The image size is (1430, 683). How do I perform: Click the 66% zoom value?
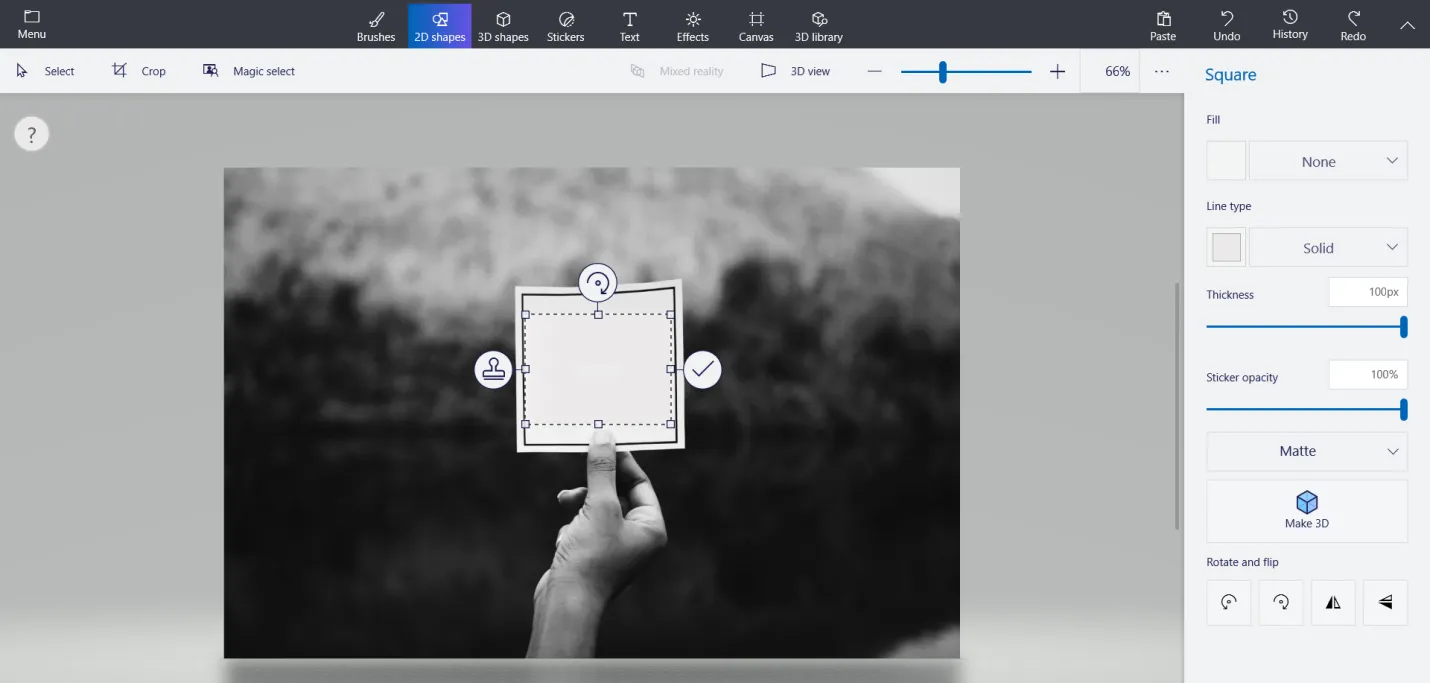(1117, 71)
